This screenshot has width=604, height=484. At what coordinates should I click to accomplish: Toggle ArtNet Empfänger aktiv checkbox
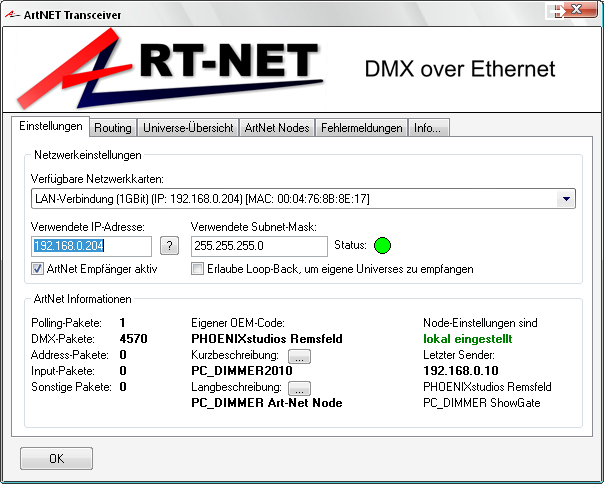[x=37, y=269]
